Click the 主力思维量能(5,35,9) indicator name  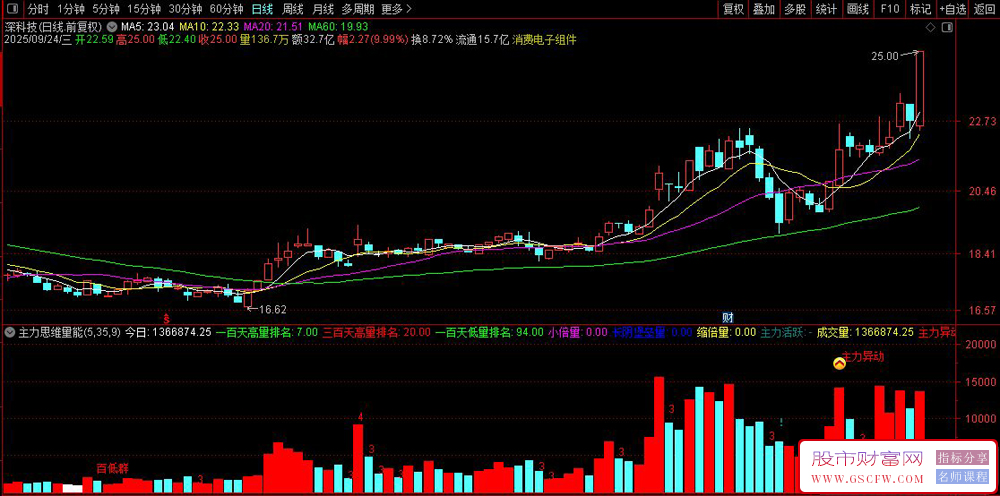point(69,332)
